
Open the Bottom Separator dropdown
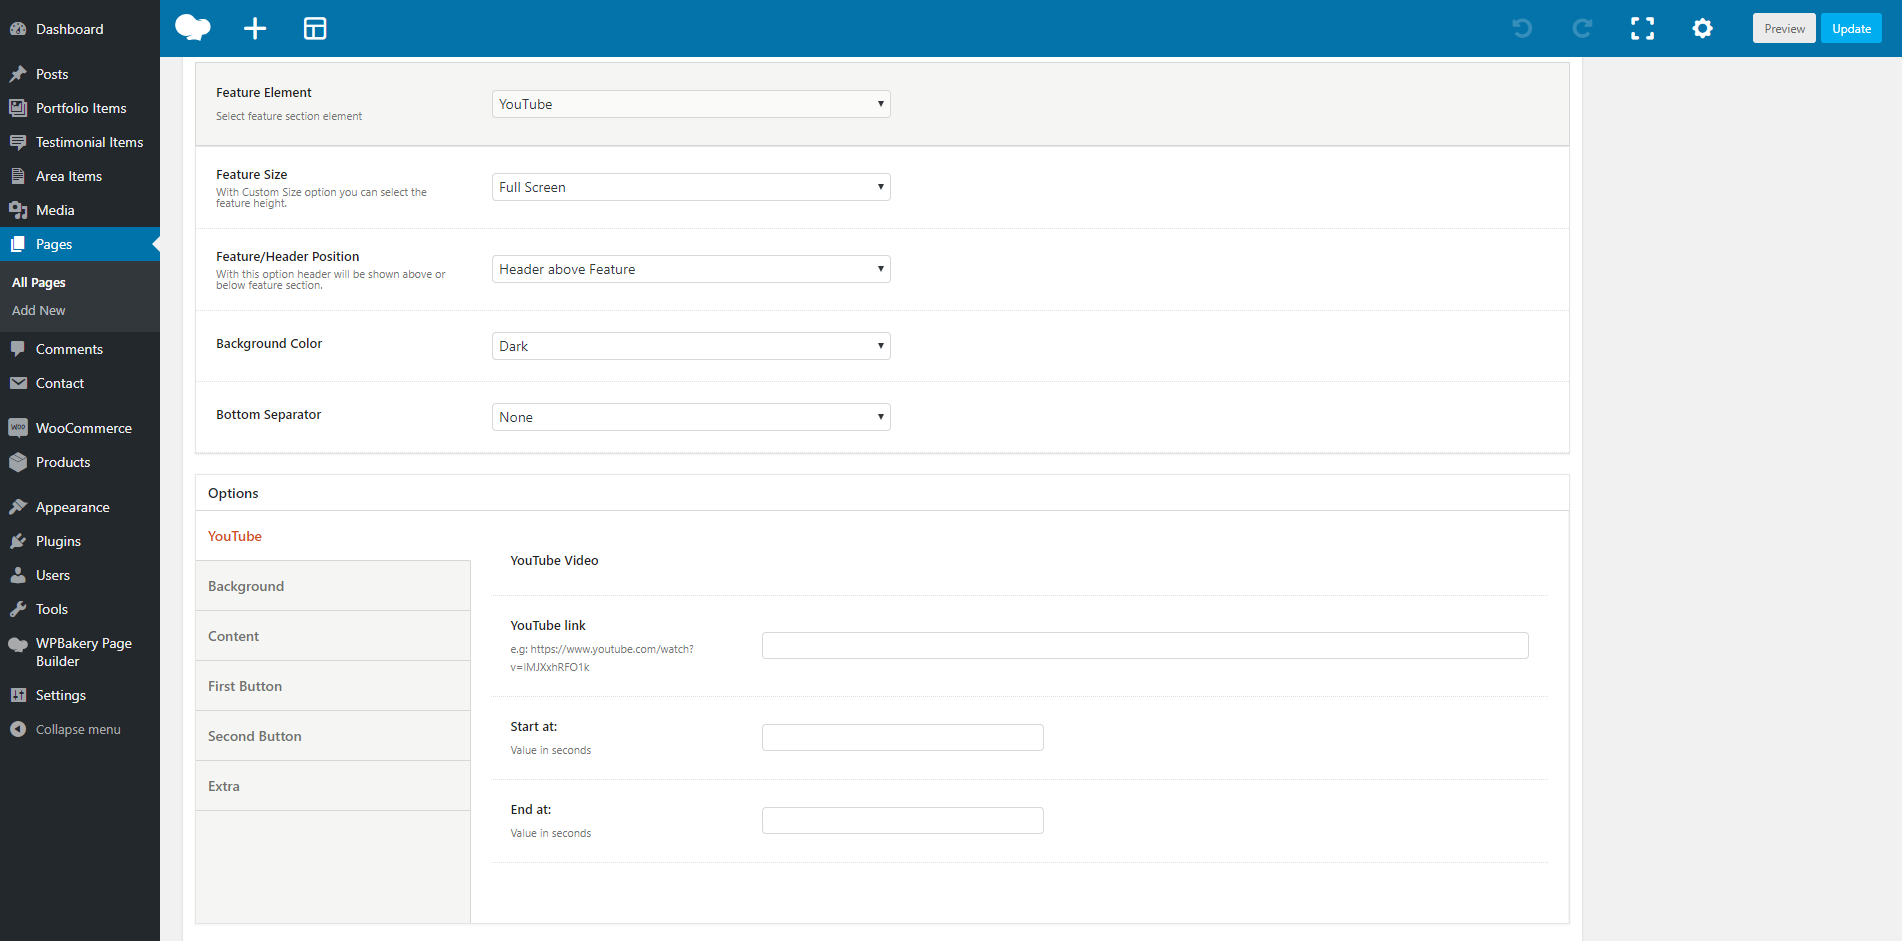point(691,417)
